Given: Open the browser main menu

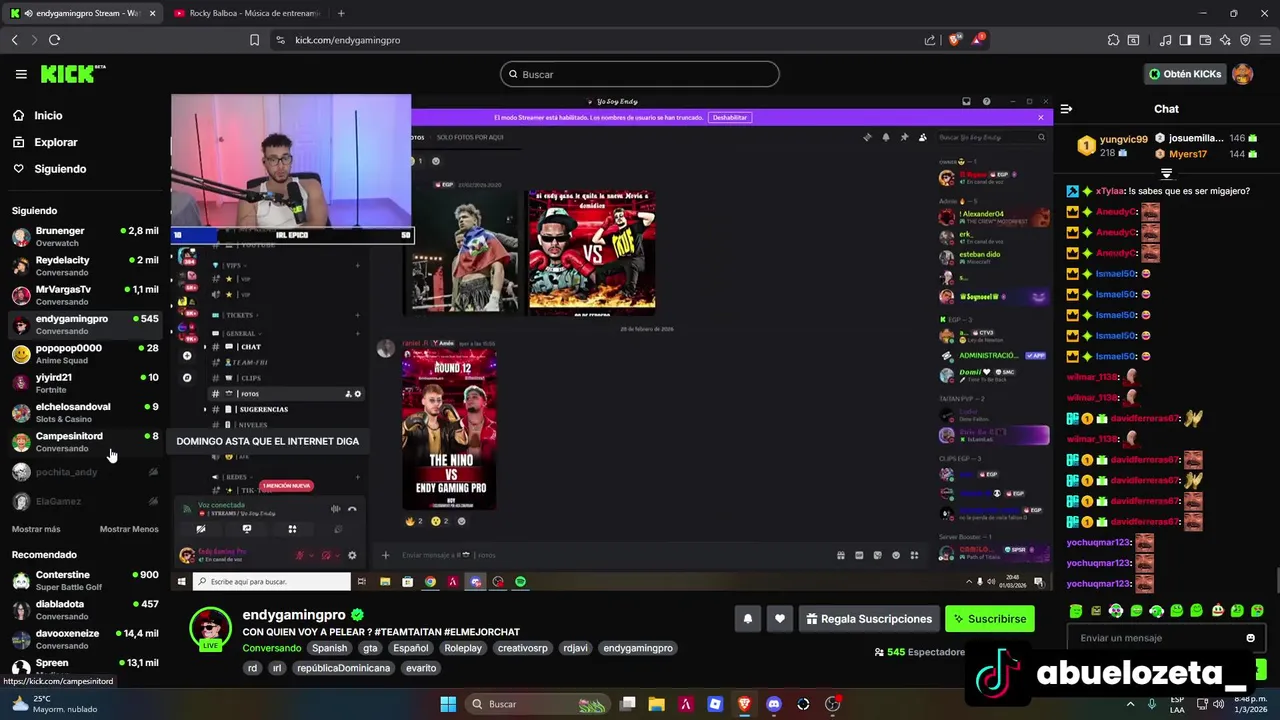Looking at the screenshot, I should coord(1265,40).
